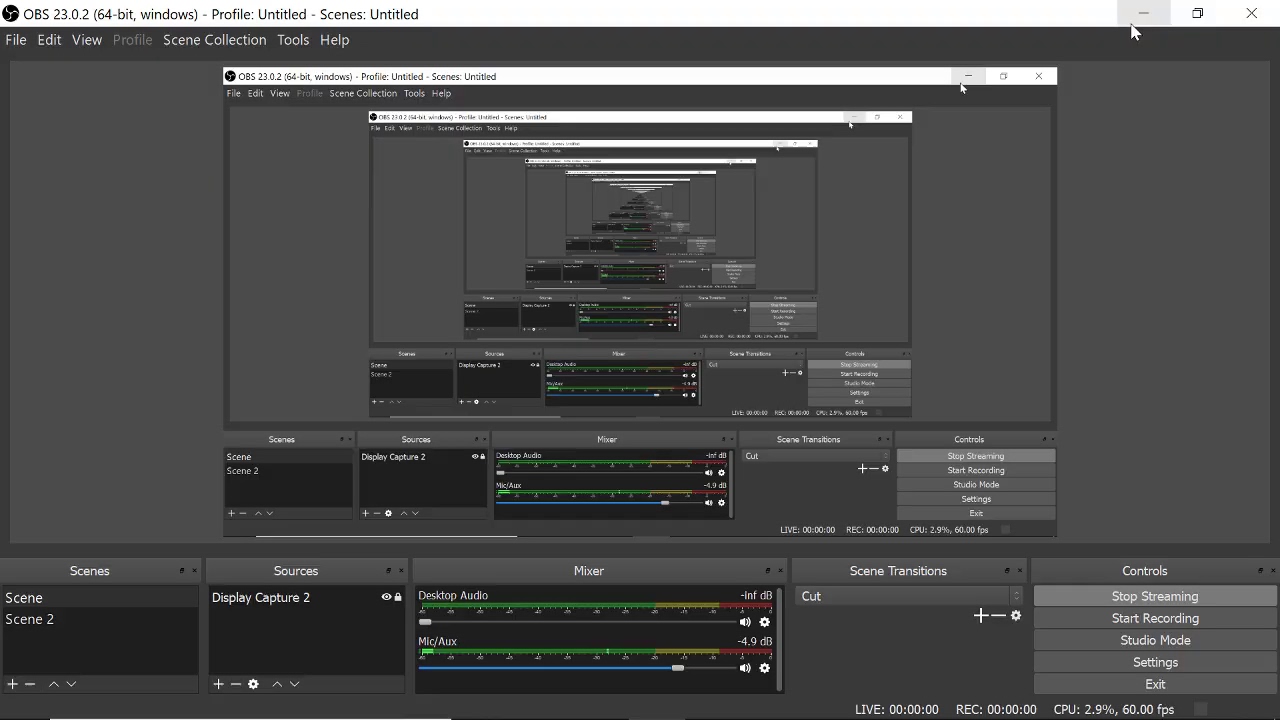Add a new scene with plus icon
This screenshot has height=720, width=1280.
13,684
